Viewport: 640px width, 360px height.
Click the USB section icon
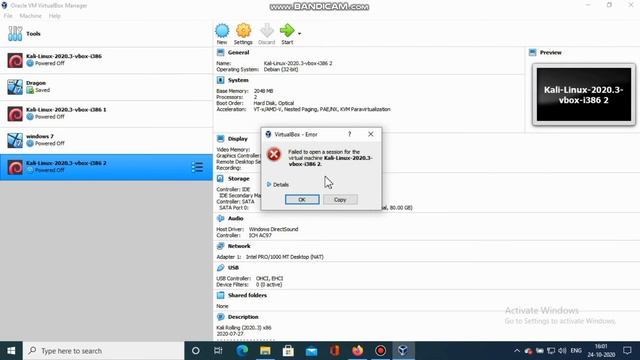pos(221,268)
